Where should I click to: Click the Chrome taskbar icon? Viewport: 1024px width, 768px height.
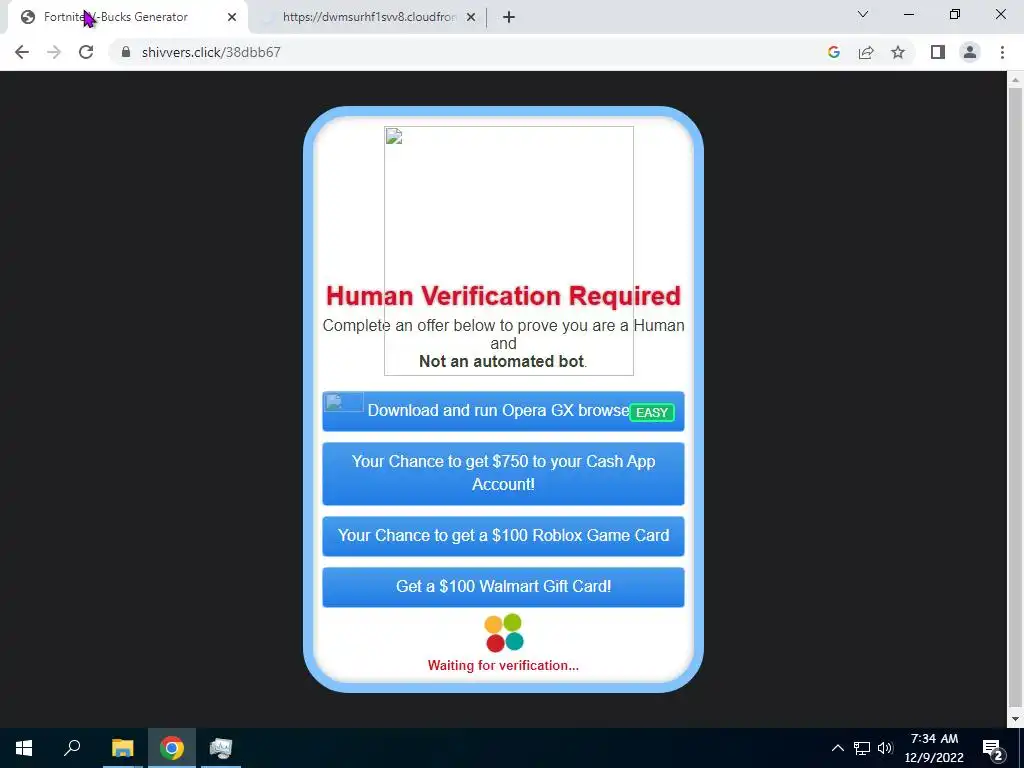(x=172, y=748)
